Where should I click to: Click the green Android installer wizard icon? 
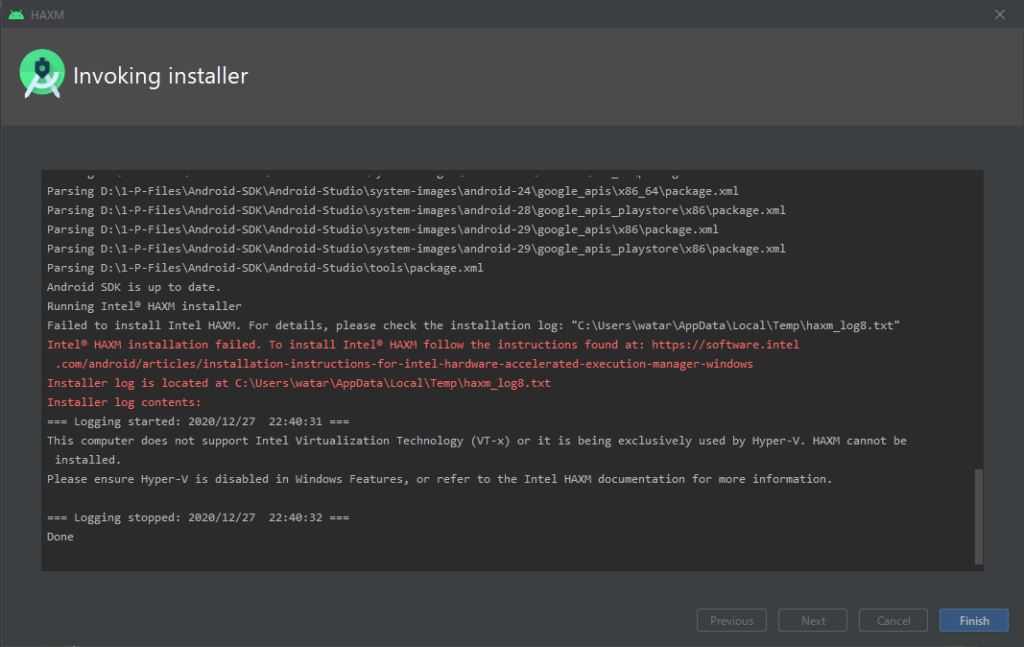point(42,74)
